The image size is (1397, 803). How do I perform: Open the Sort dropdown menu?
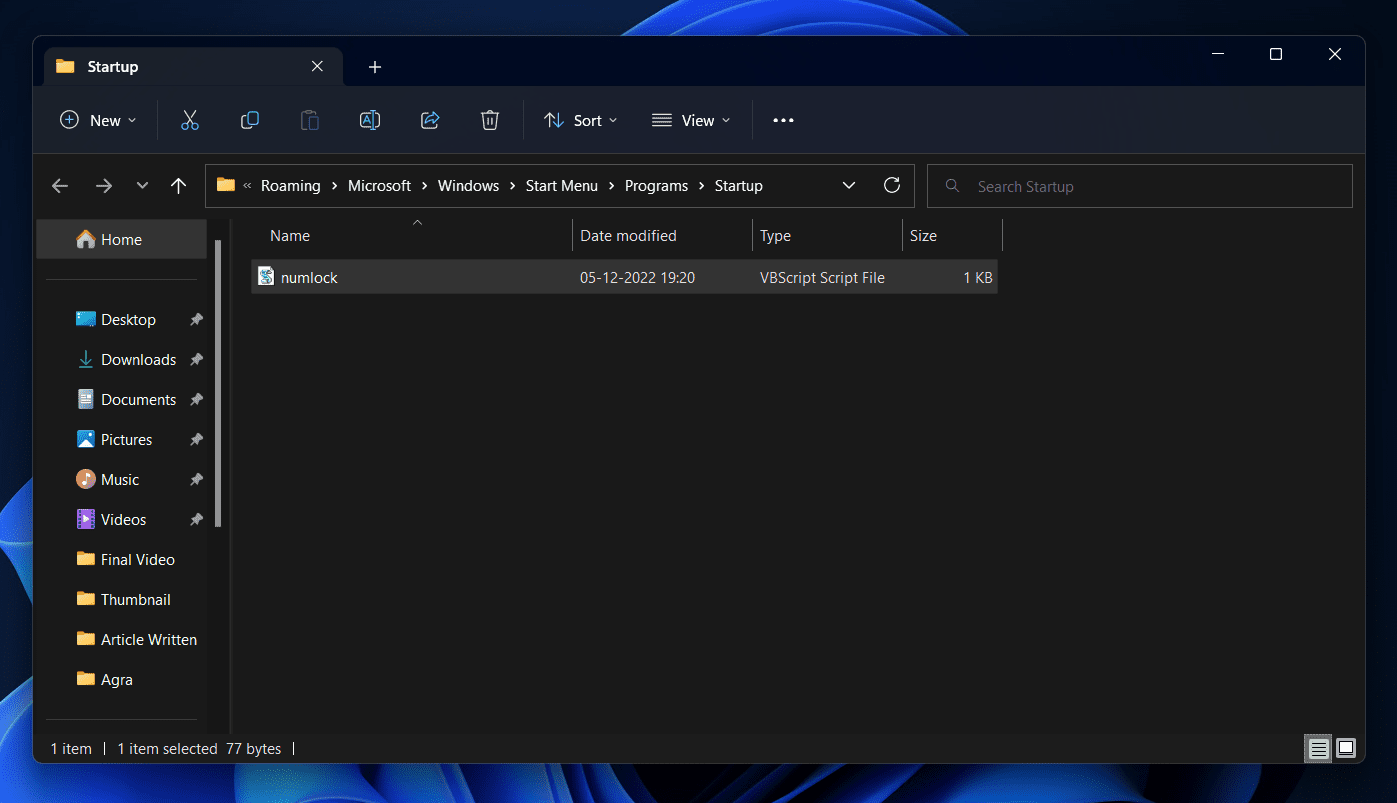pyautogui.click(x=581, y=120)
